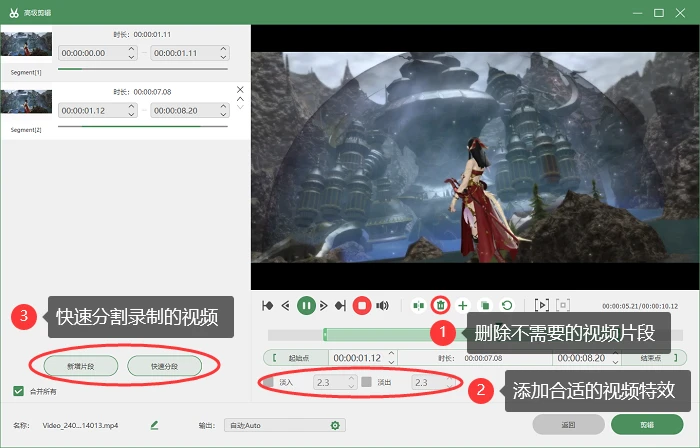
Task: Reset edits with the circular arrow icon
Action: point(507,306)
